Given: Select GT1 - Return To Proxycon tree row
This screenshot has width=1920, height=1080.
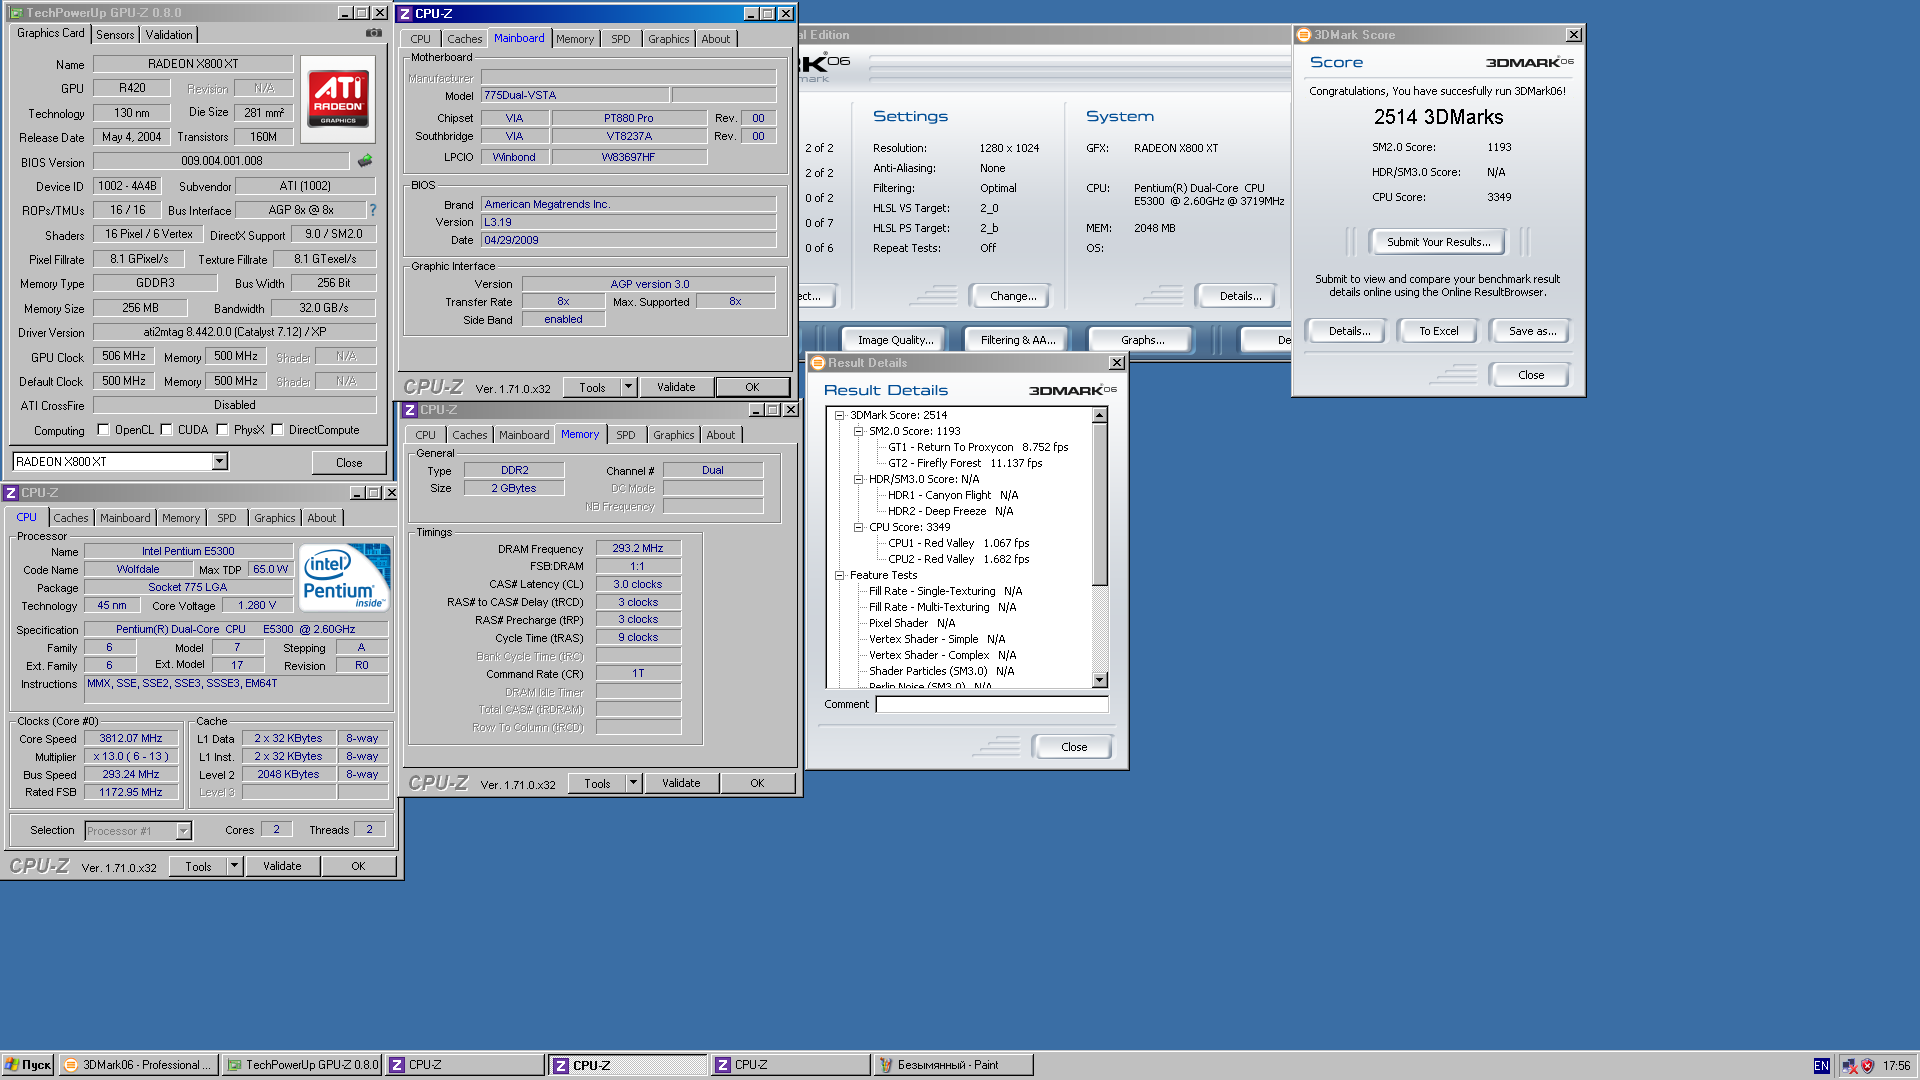Looking at the screenshot, I should click(978, 447).
